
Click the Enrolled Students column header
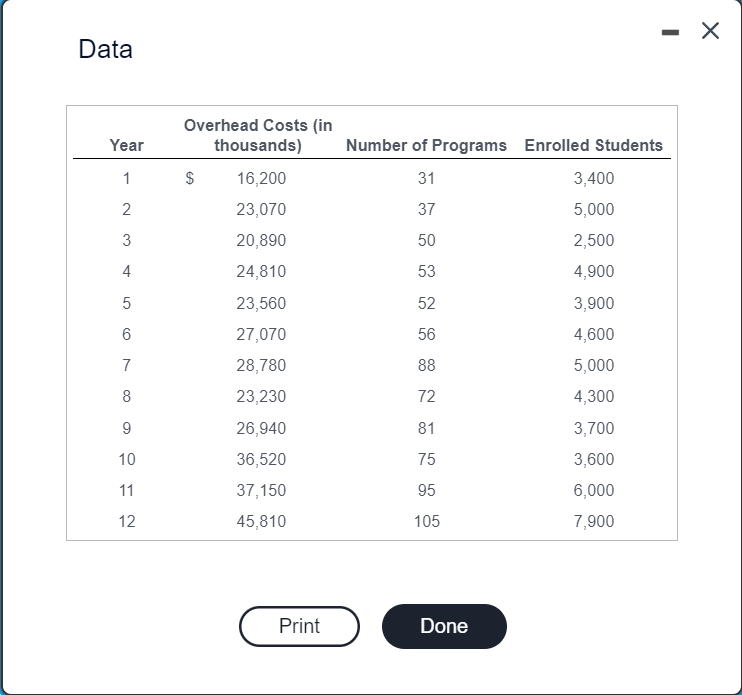(x=593, y=145)
